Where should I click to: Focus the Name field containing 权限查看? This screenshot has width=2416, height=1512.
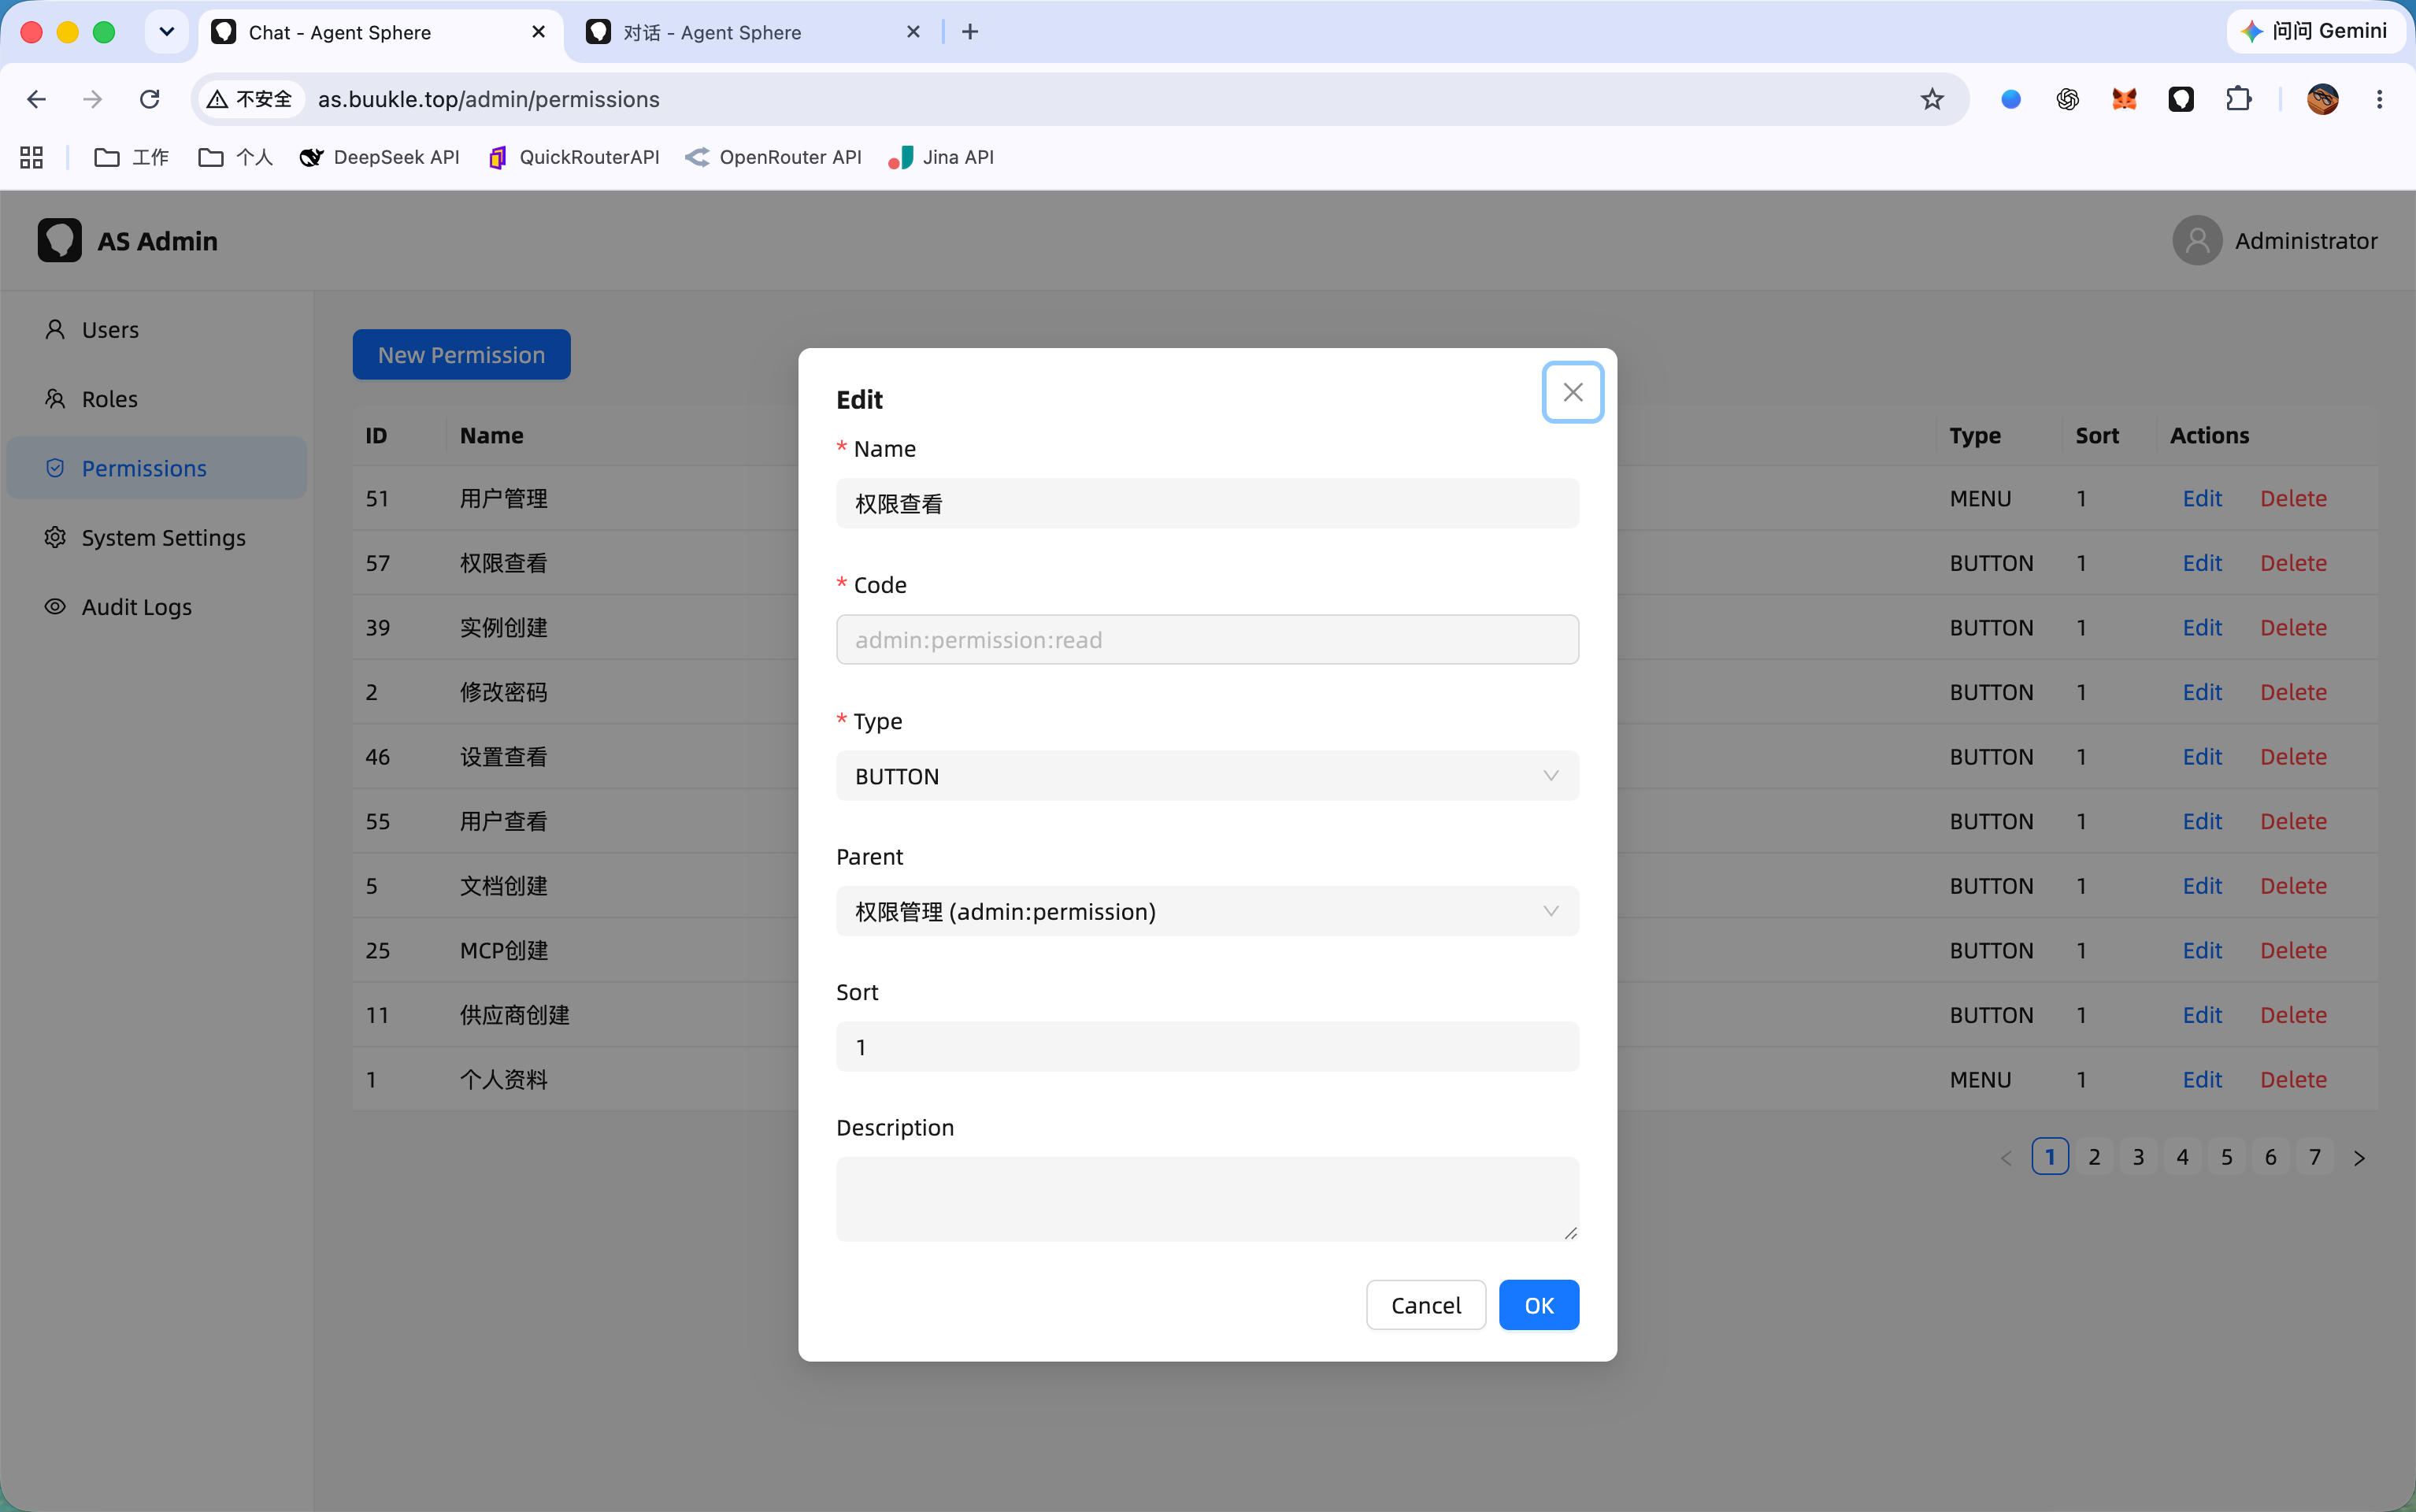(x=1207, y=503)
